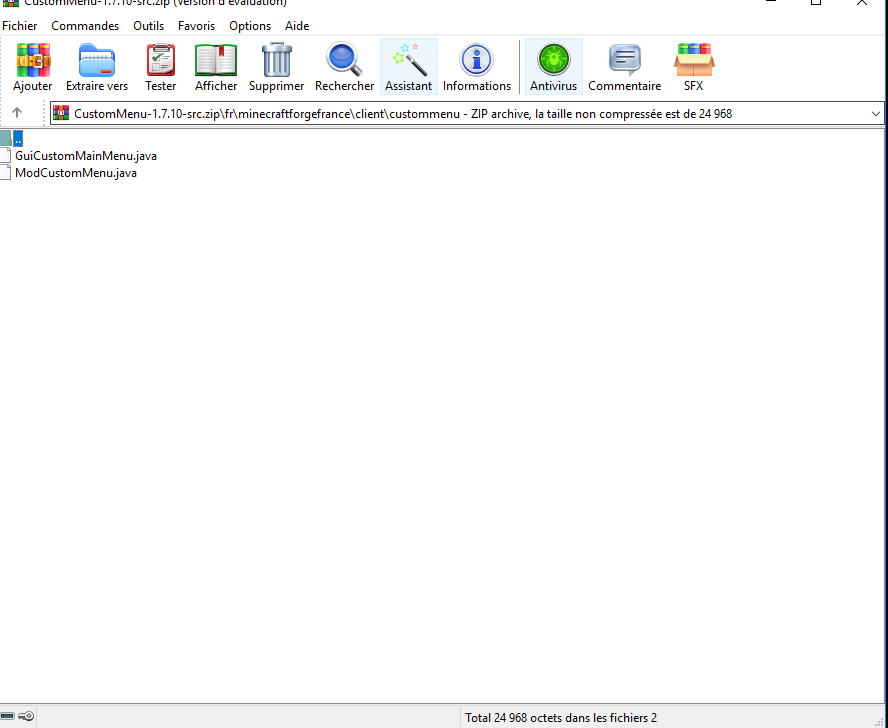Open the Commandes menu
The height and width of the screenshot is (728, 888).
85,26
